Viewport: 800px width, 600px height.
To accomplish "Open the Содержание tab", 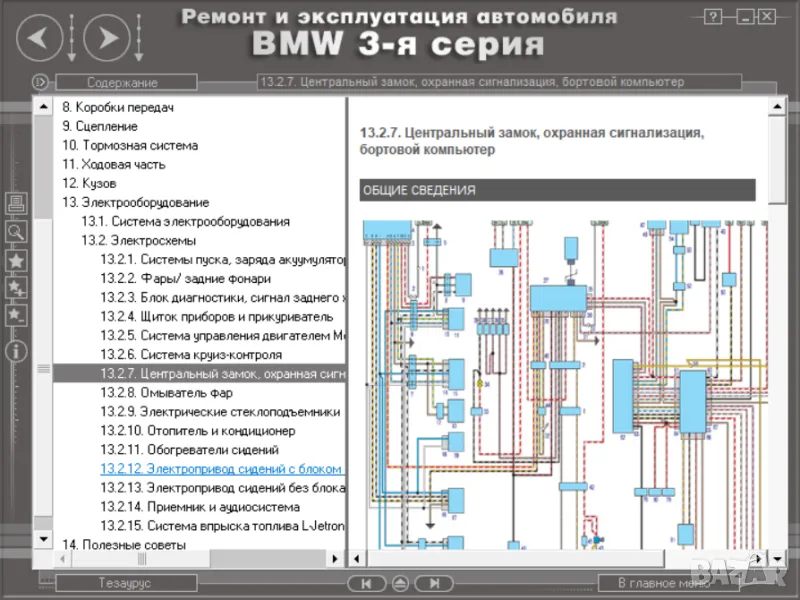I will pos(121,82).
